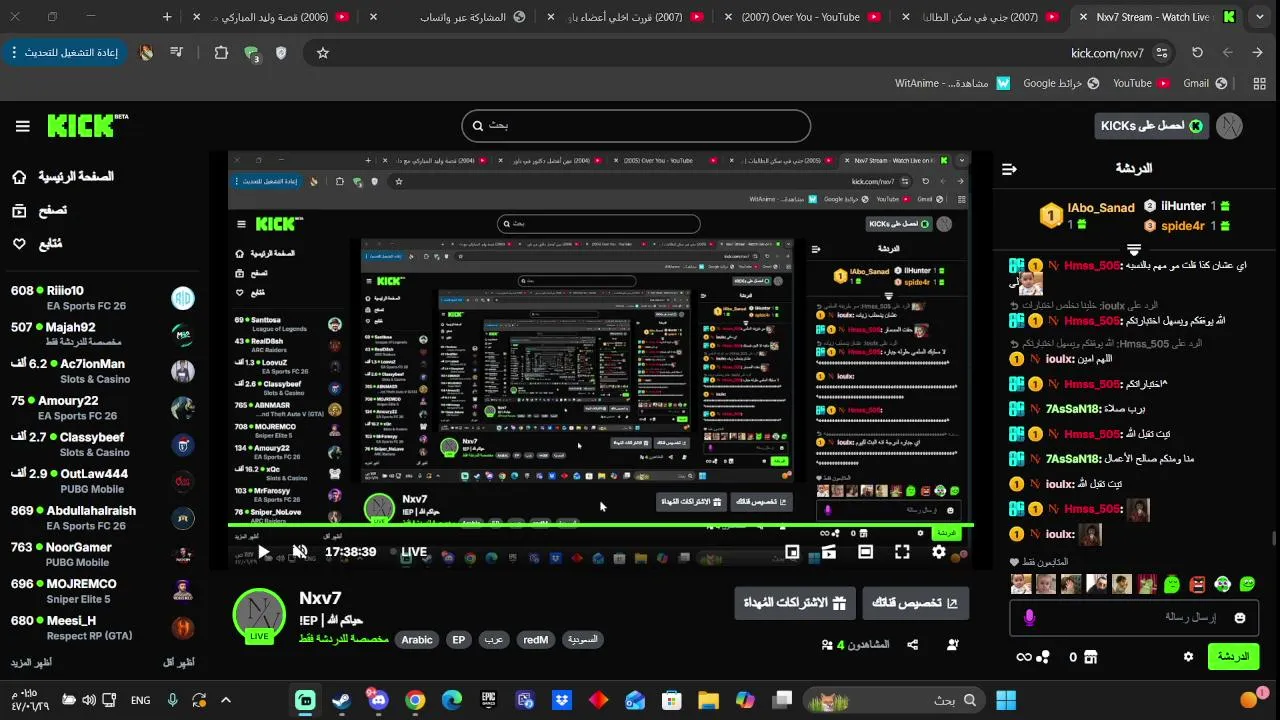The width and height of the screenshot is (1280, 720).
Task: Open the Kick hamburger sidebar menu
Action: (22, 126)
